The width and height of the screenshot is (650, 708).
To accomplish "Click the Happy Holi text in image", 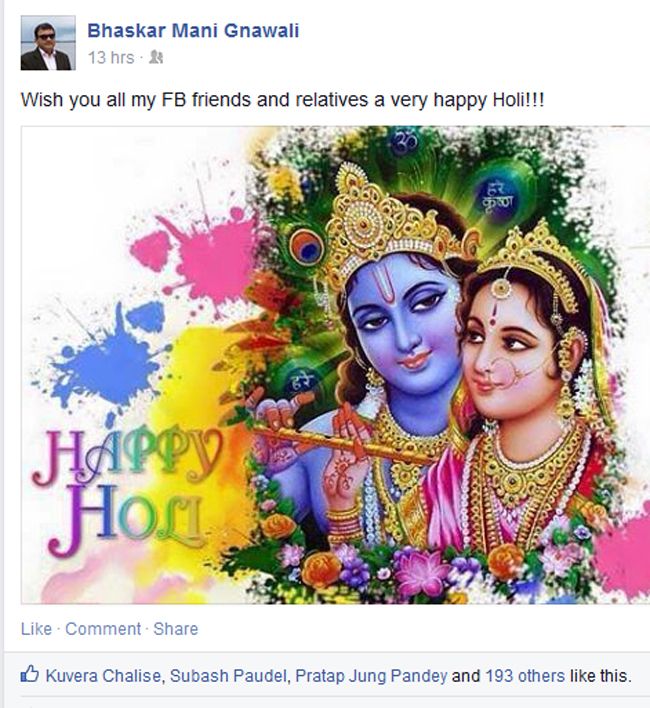I will (127, 491).
